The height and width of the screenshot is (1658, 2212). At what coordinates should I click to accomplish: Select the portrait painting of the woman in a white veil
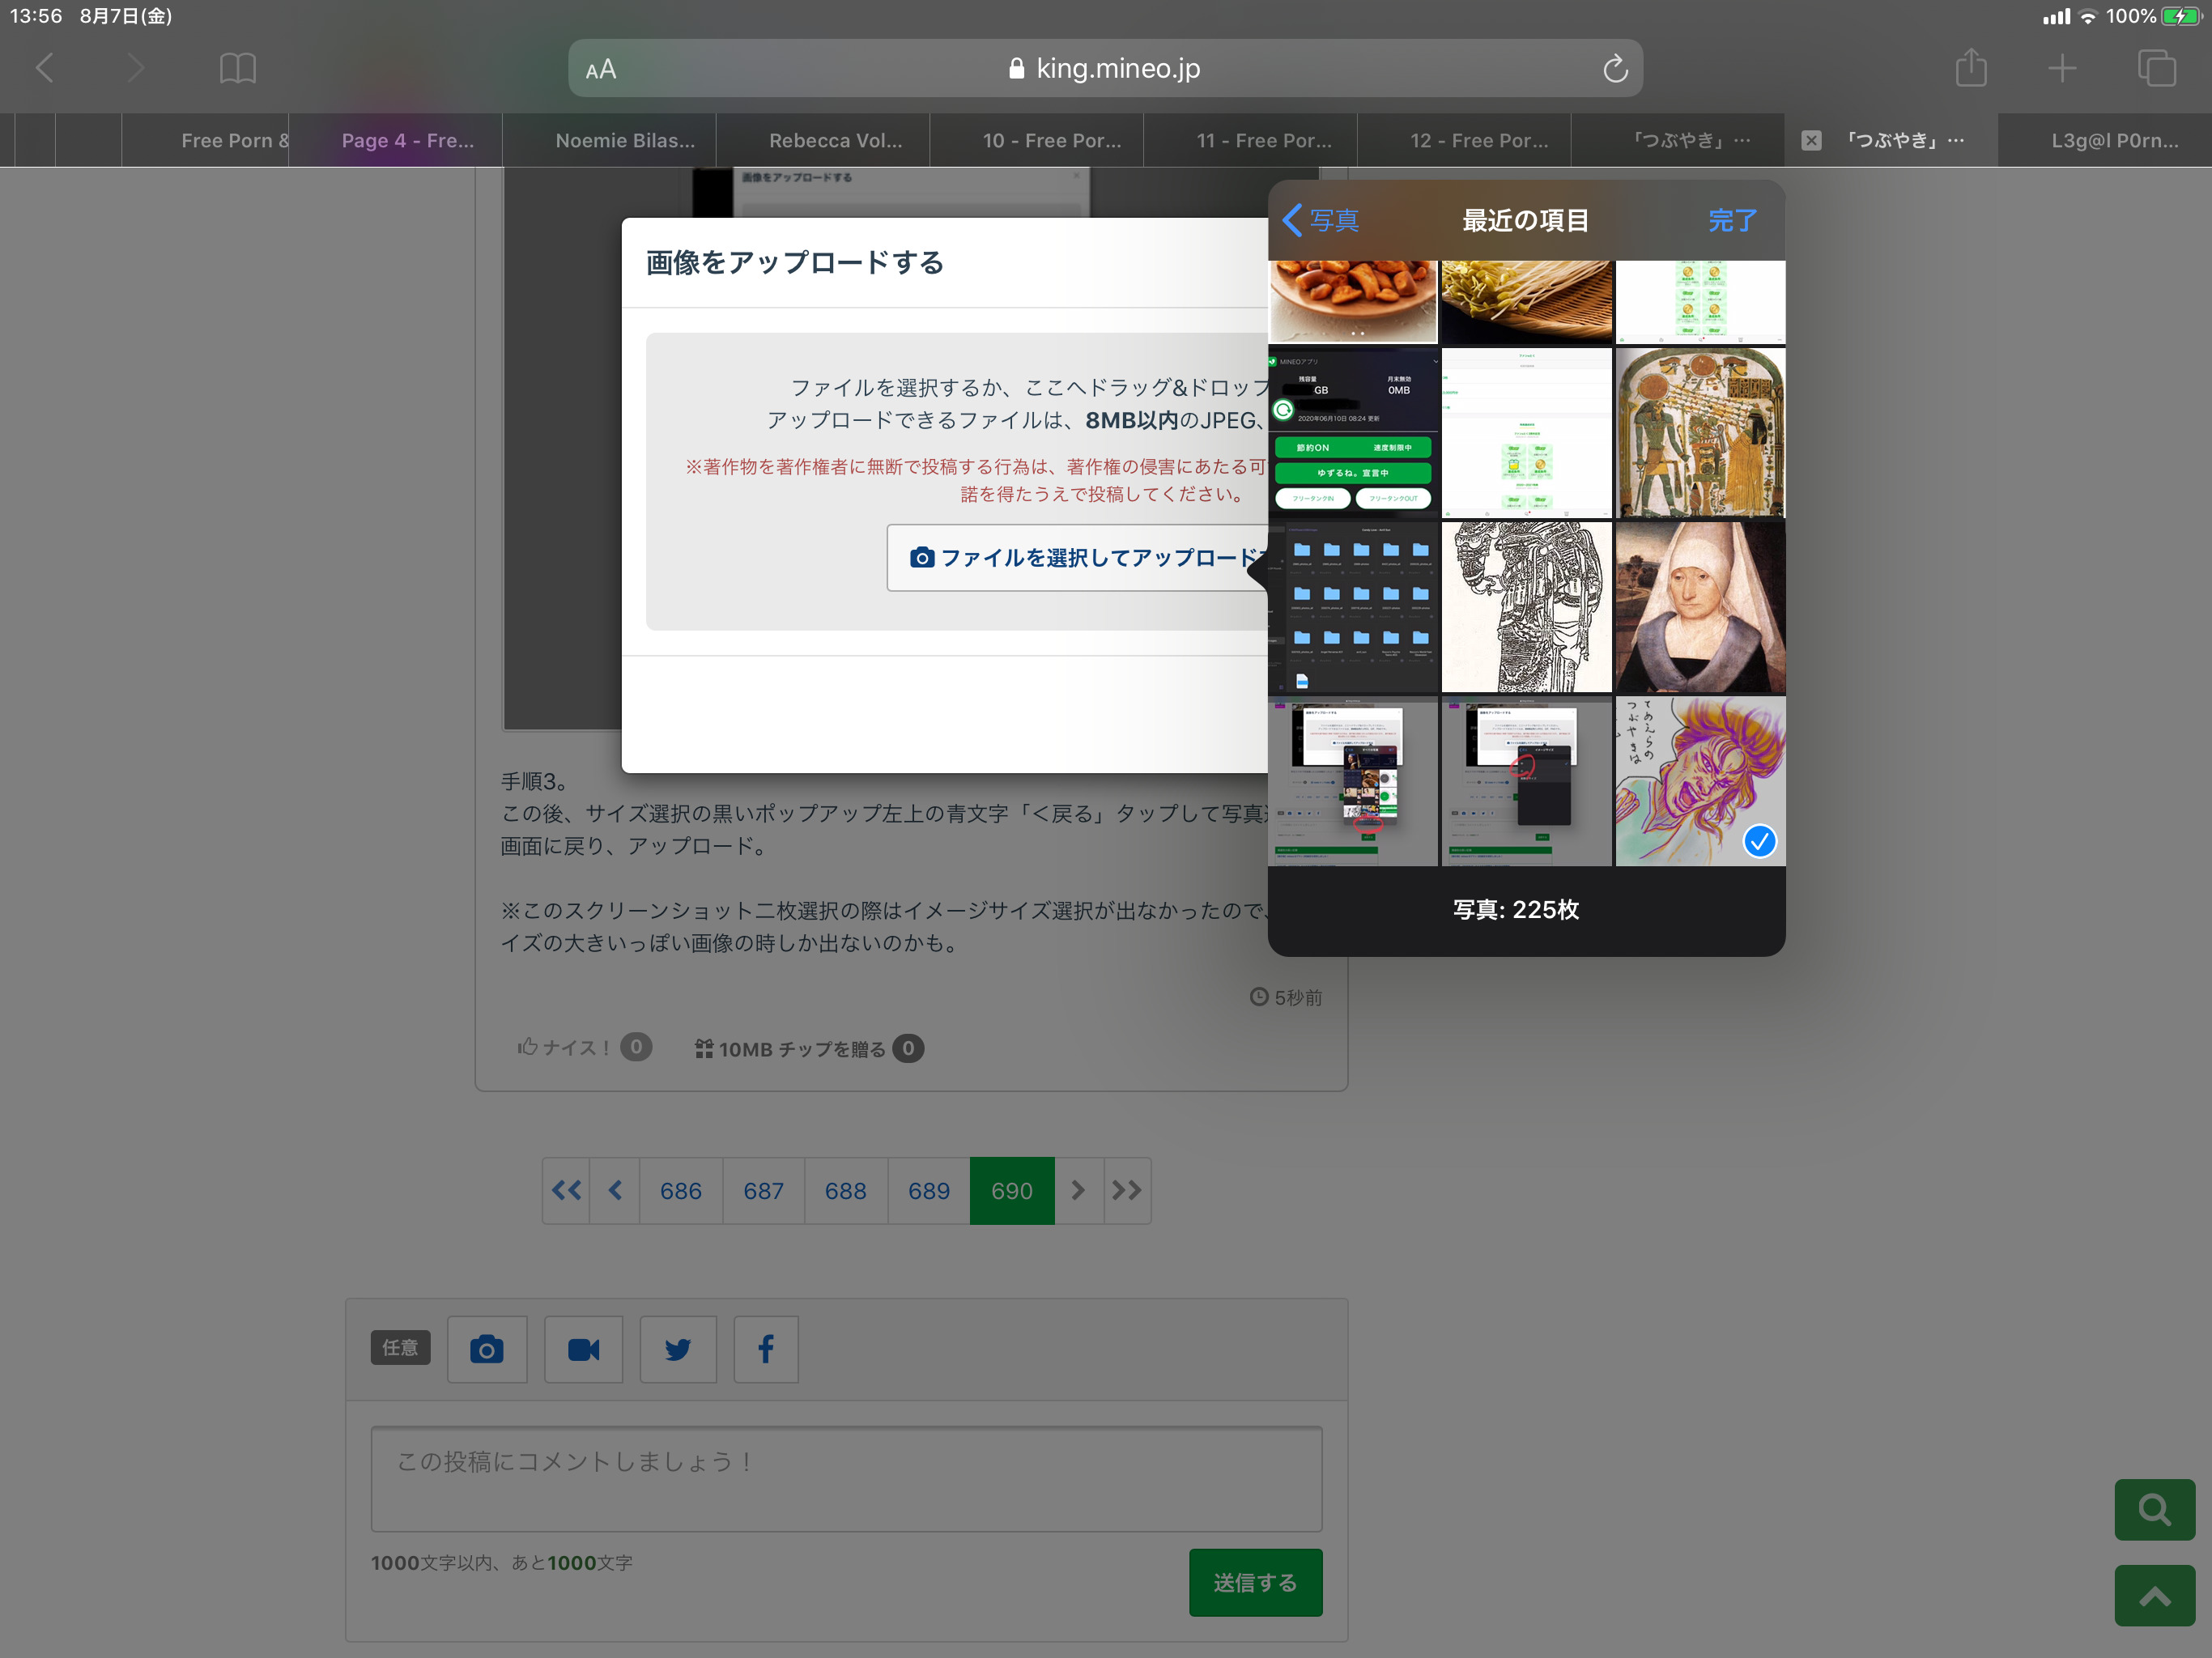coord(1699,607)
